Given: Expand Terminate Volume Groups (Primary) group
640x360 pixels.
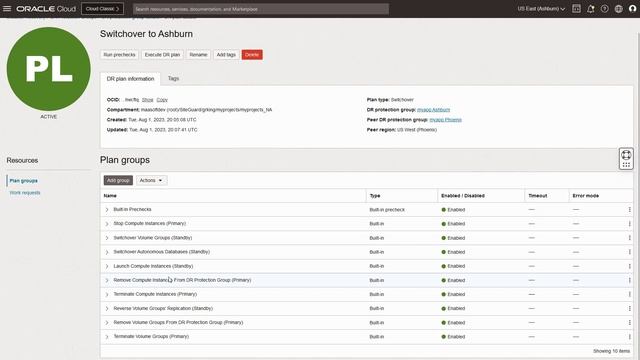Looking at the screenshot, I should (107, 337).
